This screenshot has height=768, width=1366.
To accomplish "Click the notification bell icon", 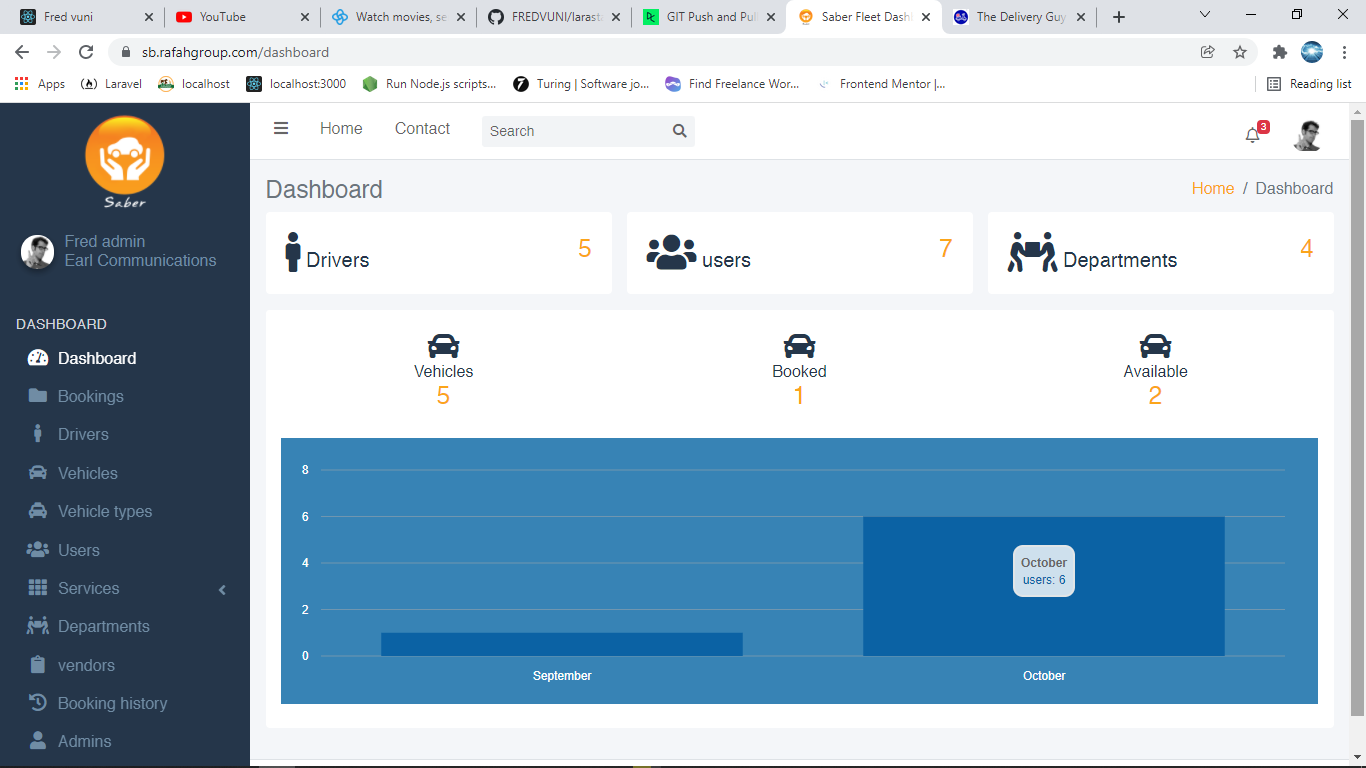I will [1252, 135].
